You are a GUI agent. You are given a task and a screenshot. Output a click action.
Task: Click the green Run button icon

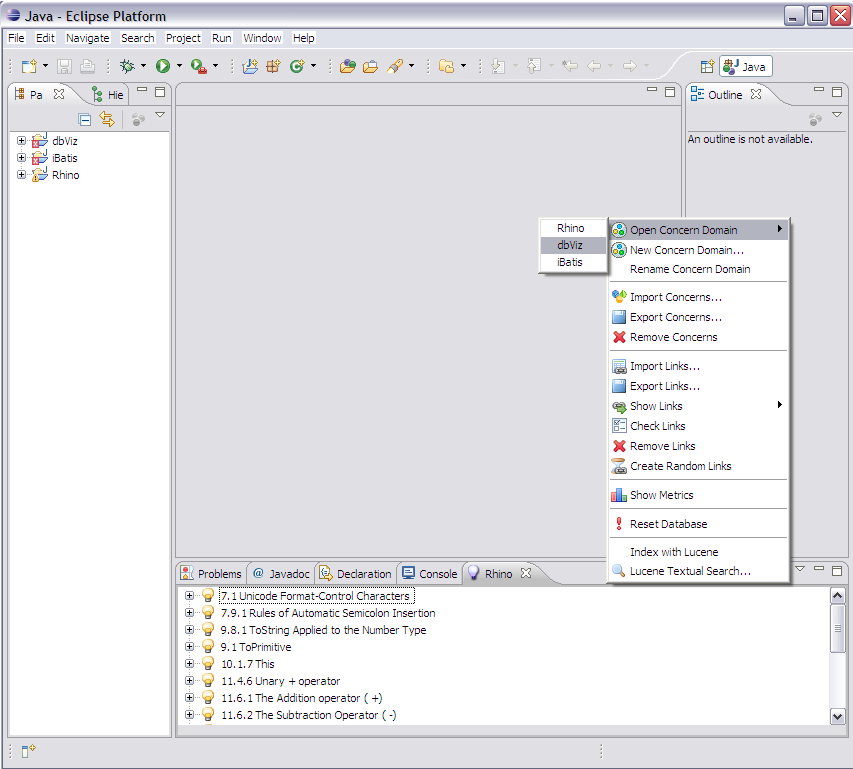(x=163, y=66)
